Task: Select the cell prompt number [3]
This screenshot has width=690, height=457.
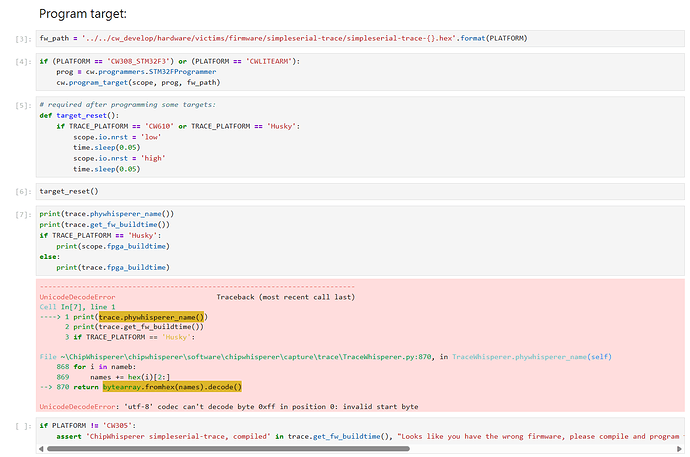Action: pos(23,39)
